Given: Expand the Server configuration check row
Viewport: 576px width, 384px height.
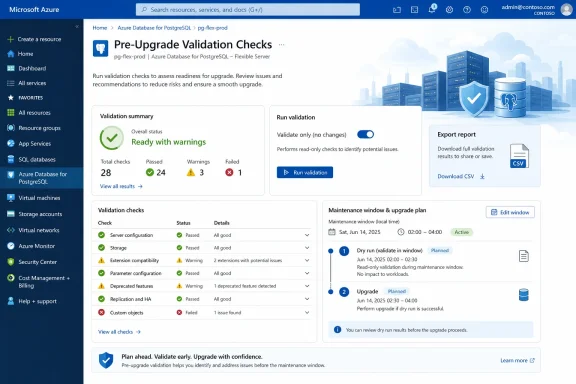Looking at the screenshot, I should pos(307,235).
